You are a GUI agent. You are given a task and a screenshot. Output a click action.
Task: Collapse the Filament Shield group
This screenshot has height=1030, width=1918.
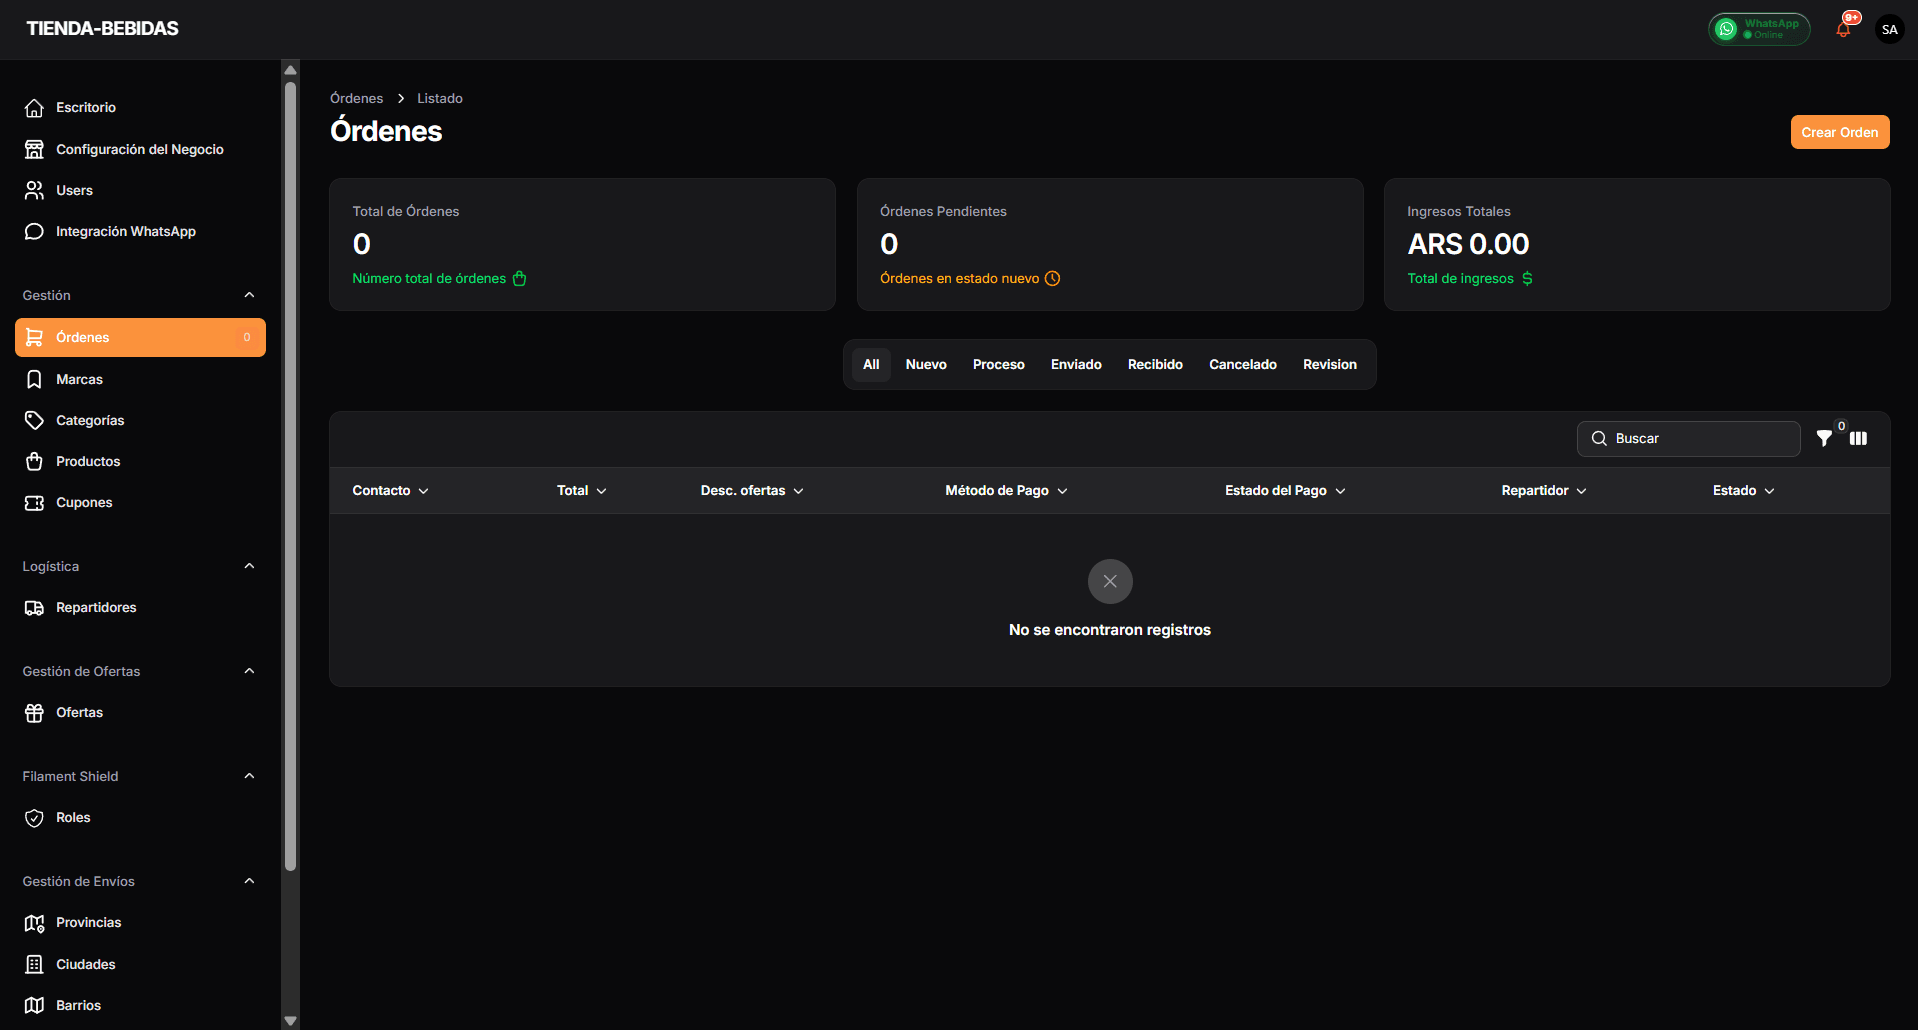click(249, 776)
